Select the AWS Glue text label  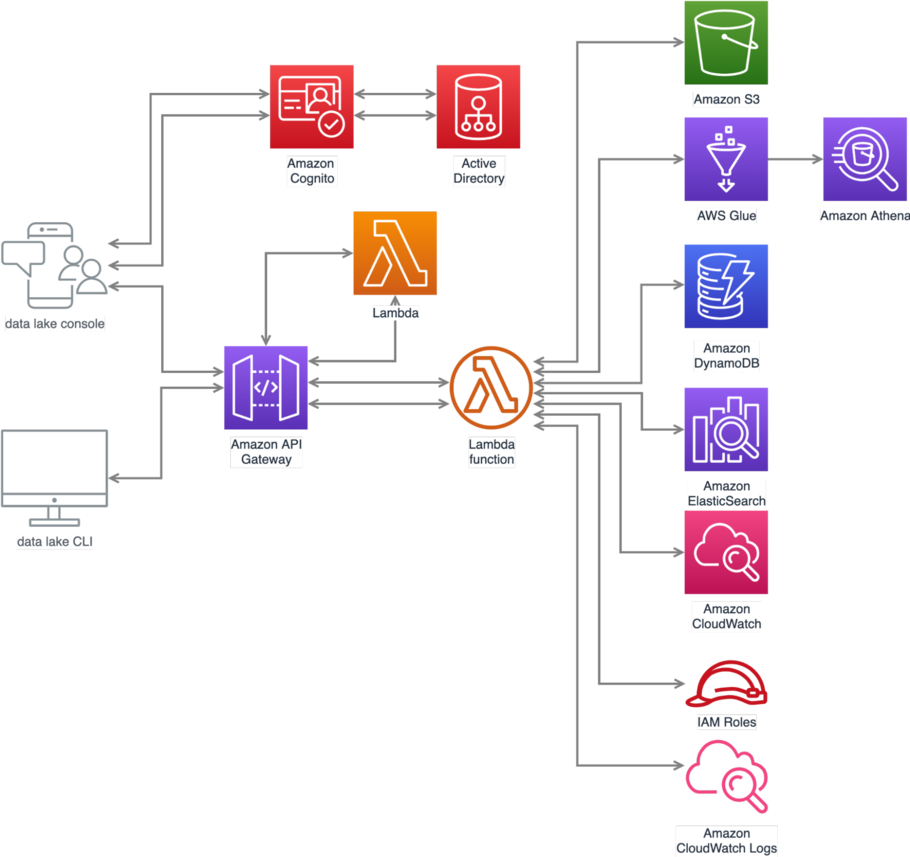[727, 215]
